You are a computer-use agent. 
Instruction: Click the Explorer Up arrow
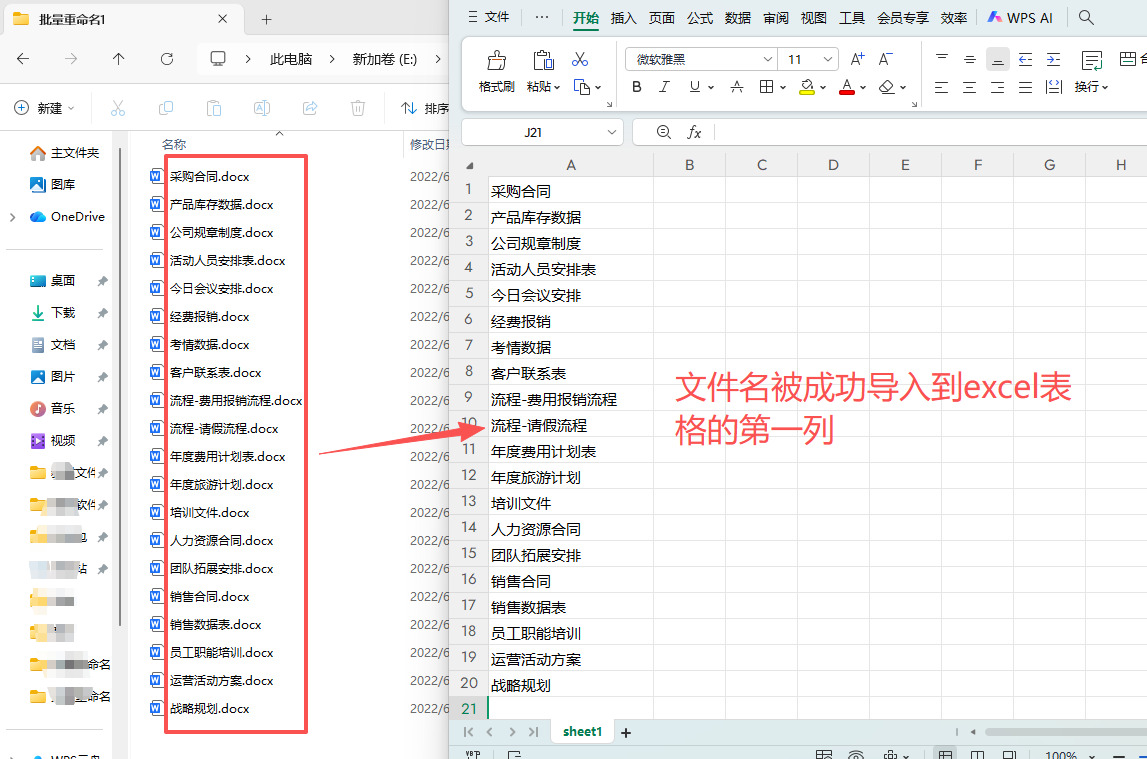click(119, 58)
